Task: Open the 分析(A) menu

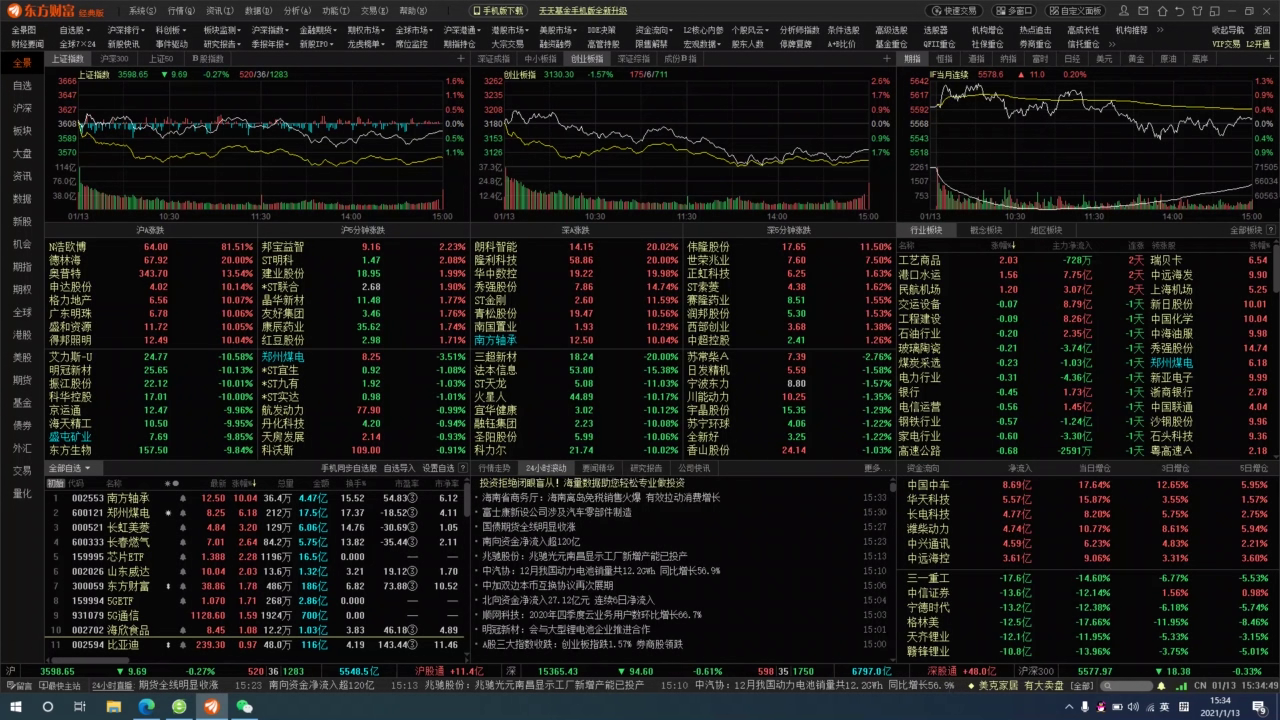Action: (297, 10)
